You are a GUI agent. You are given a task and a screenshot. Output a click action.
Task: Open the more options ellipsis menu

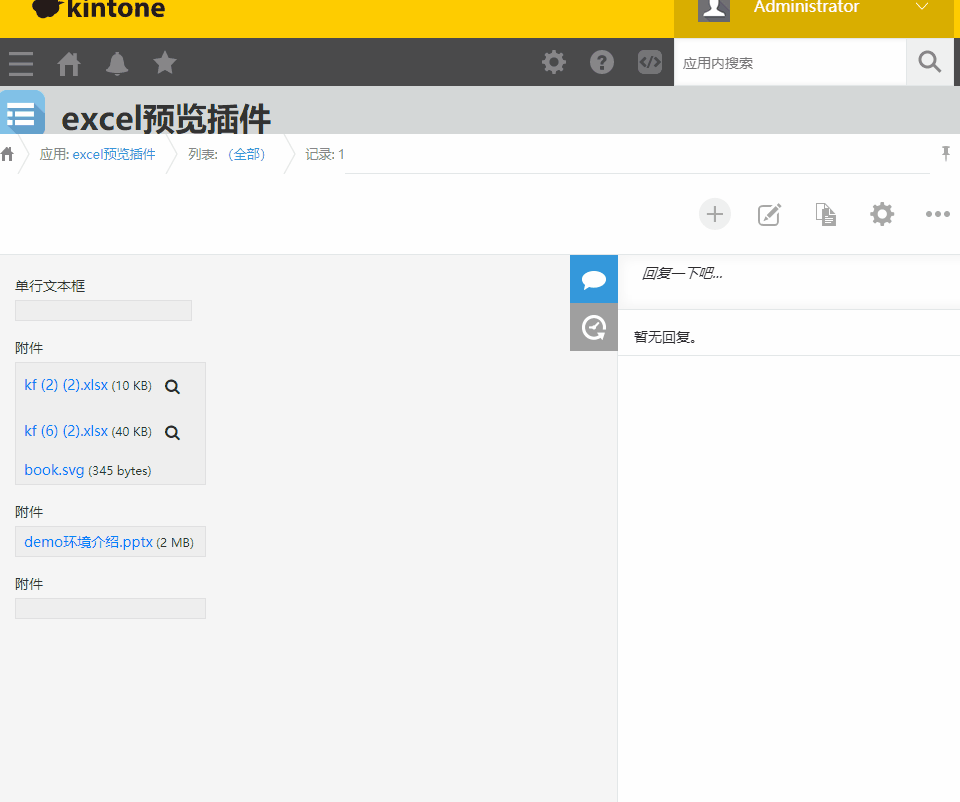tap(937, 214)
